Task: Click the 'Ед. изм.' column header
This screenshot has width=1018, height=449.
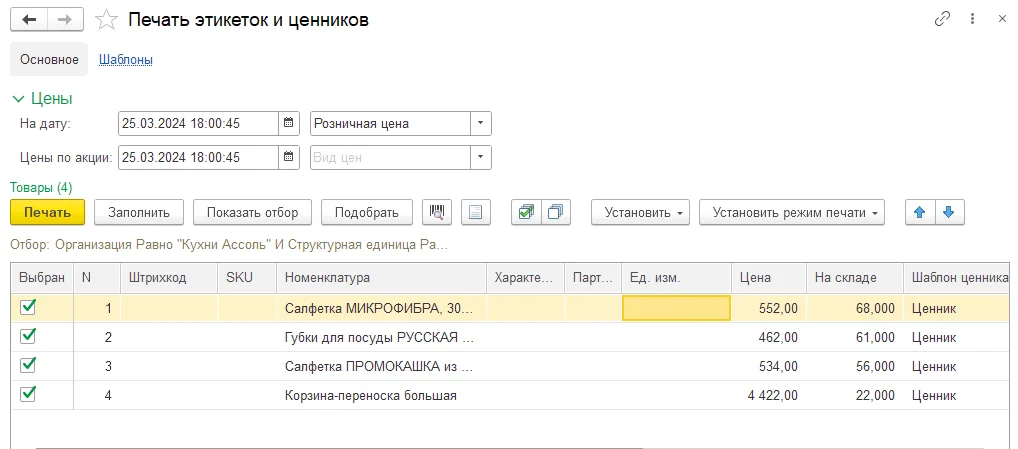Action: (677, 278)
